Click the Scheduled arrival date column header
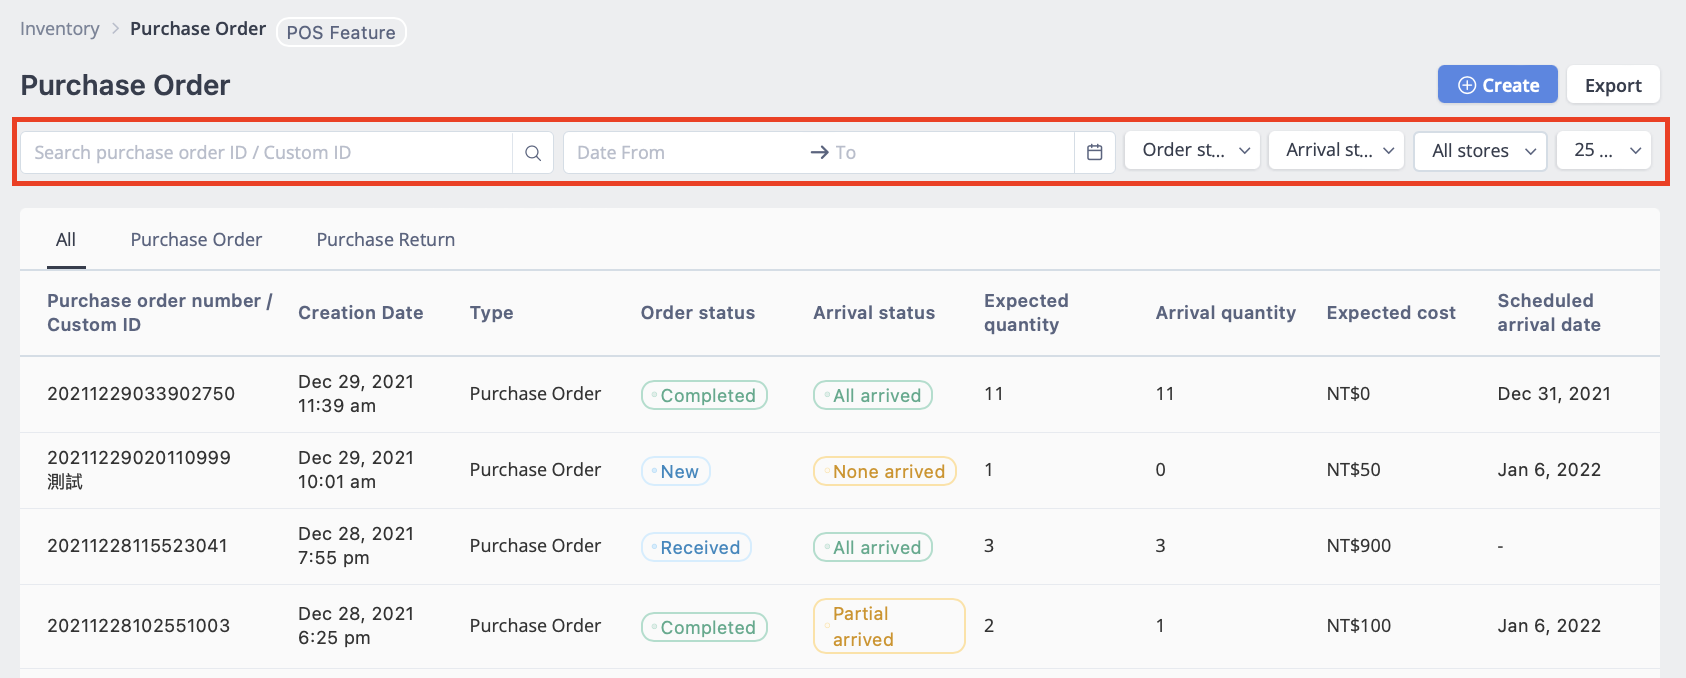 point(1549,313)
